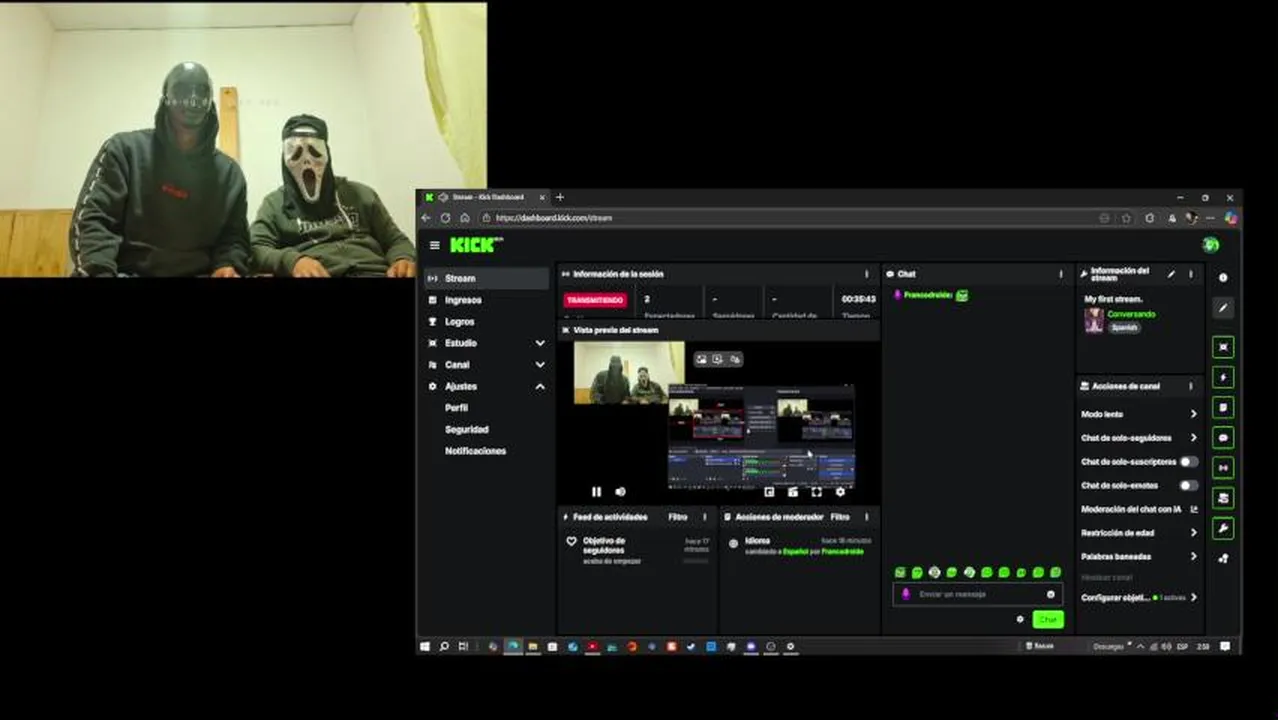This screenshot has height=720, width=1278.
Task: Open the Windows Start menu
Action: click(x=425, y=647)
